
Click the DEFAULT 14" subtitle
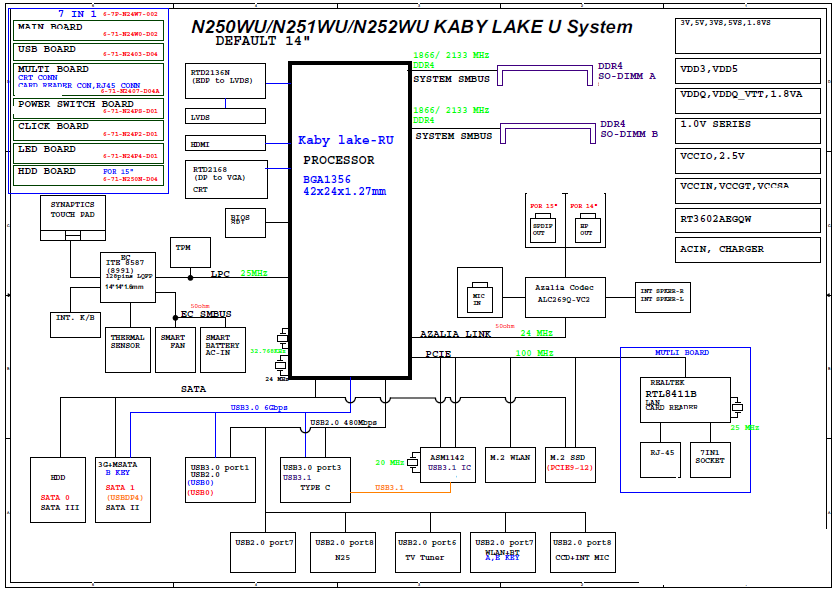click(x=262, y=41)
